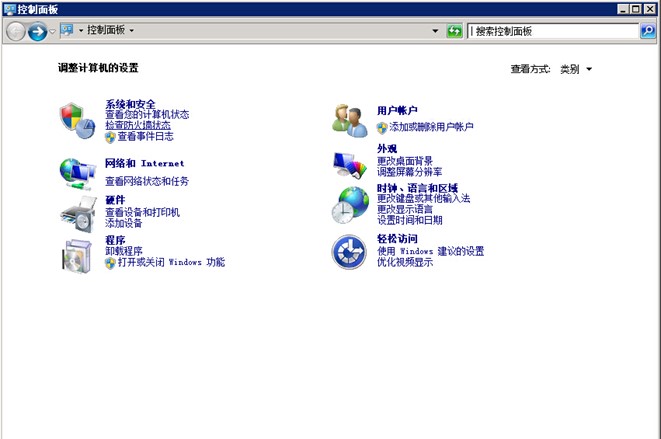Open the 用户帐户 people icon
The height and width of the screenshot is (439, 661).
350,119
